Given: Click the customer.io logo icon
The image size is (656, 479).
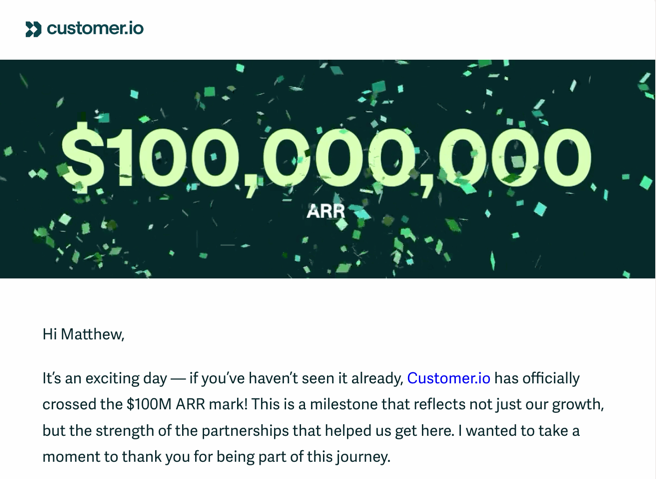Looking at the screenshot, I should point(33,29).
